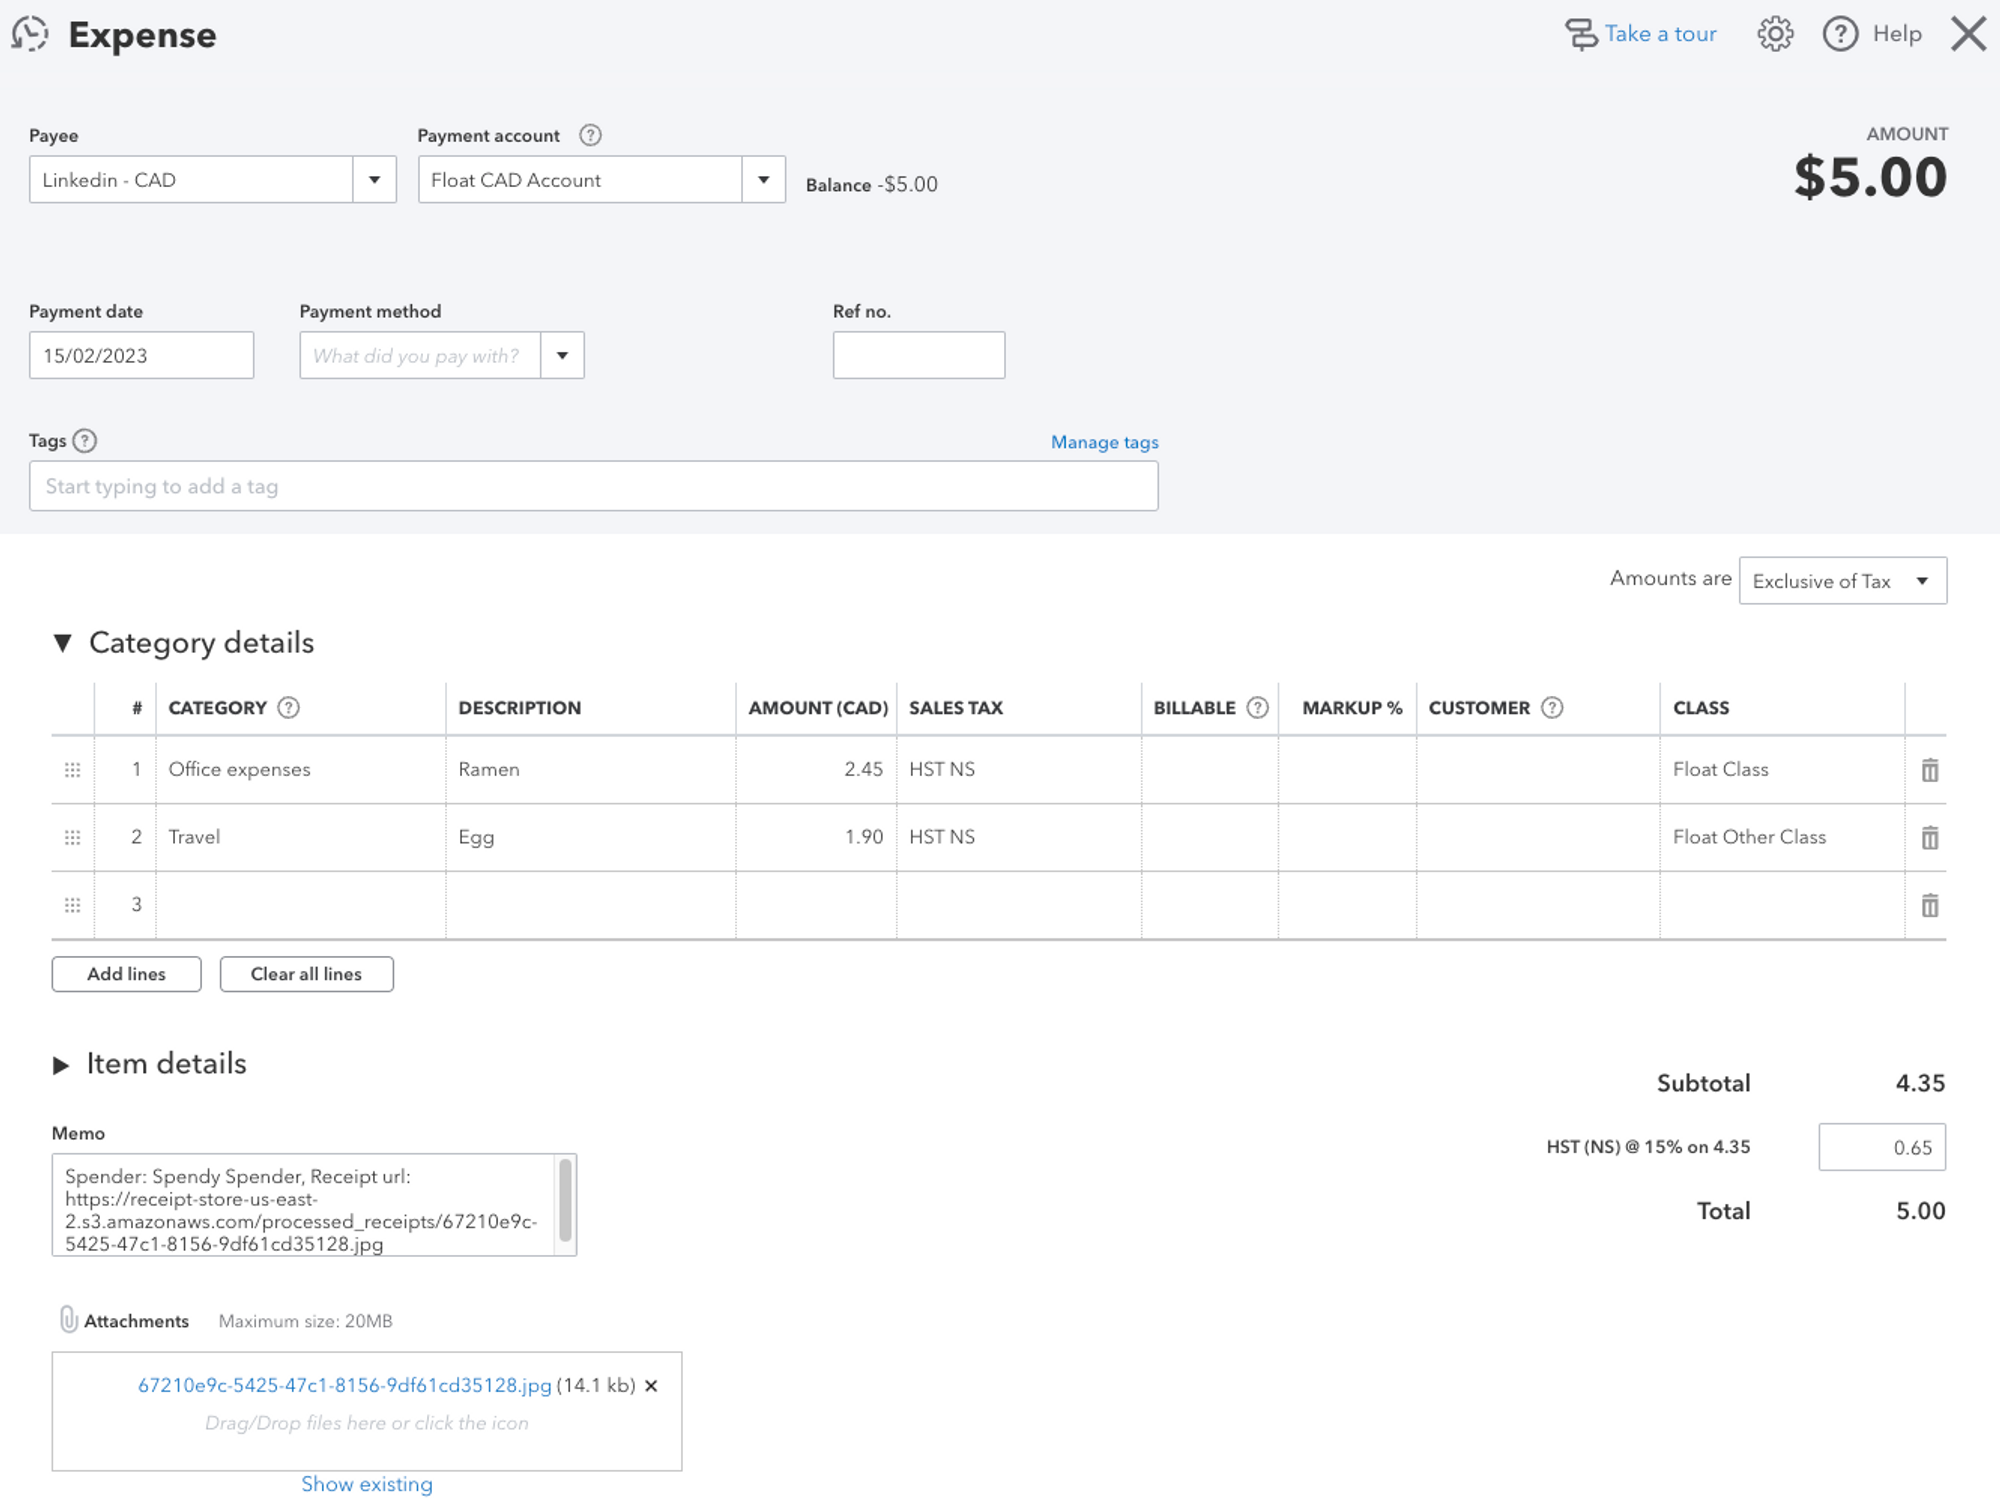Delete empty line 3 with trash icon
Image resolution: width=2000 pixels, height=1507 pixels.
(x=1930, y=905)
